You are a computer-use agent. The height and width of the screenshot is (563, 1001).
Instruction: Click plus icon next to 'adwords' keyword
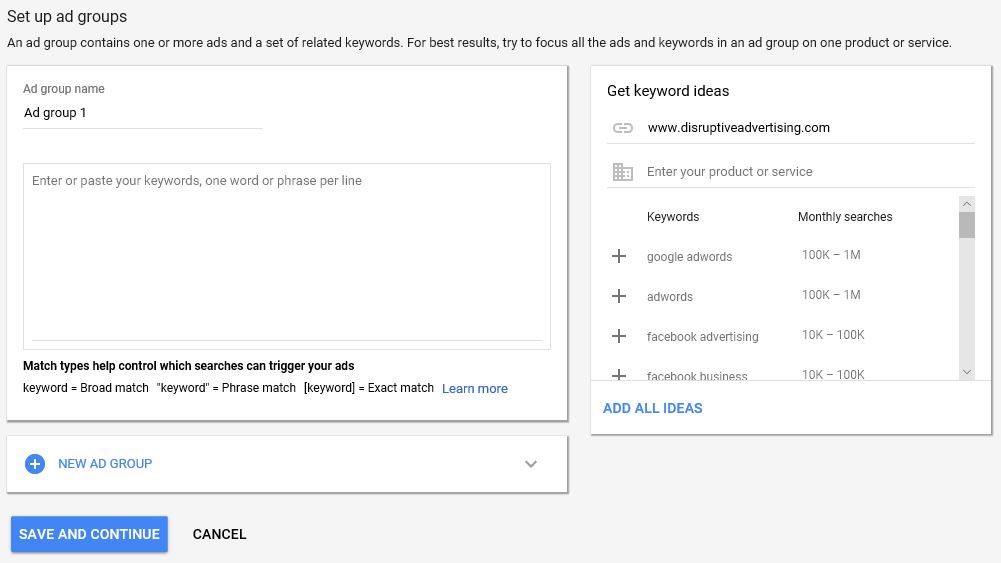tap(619, 296)
